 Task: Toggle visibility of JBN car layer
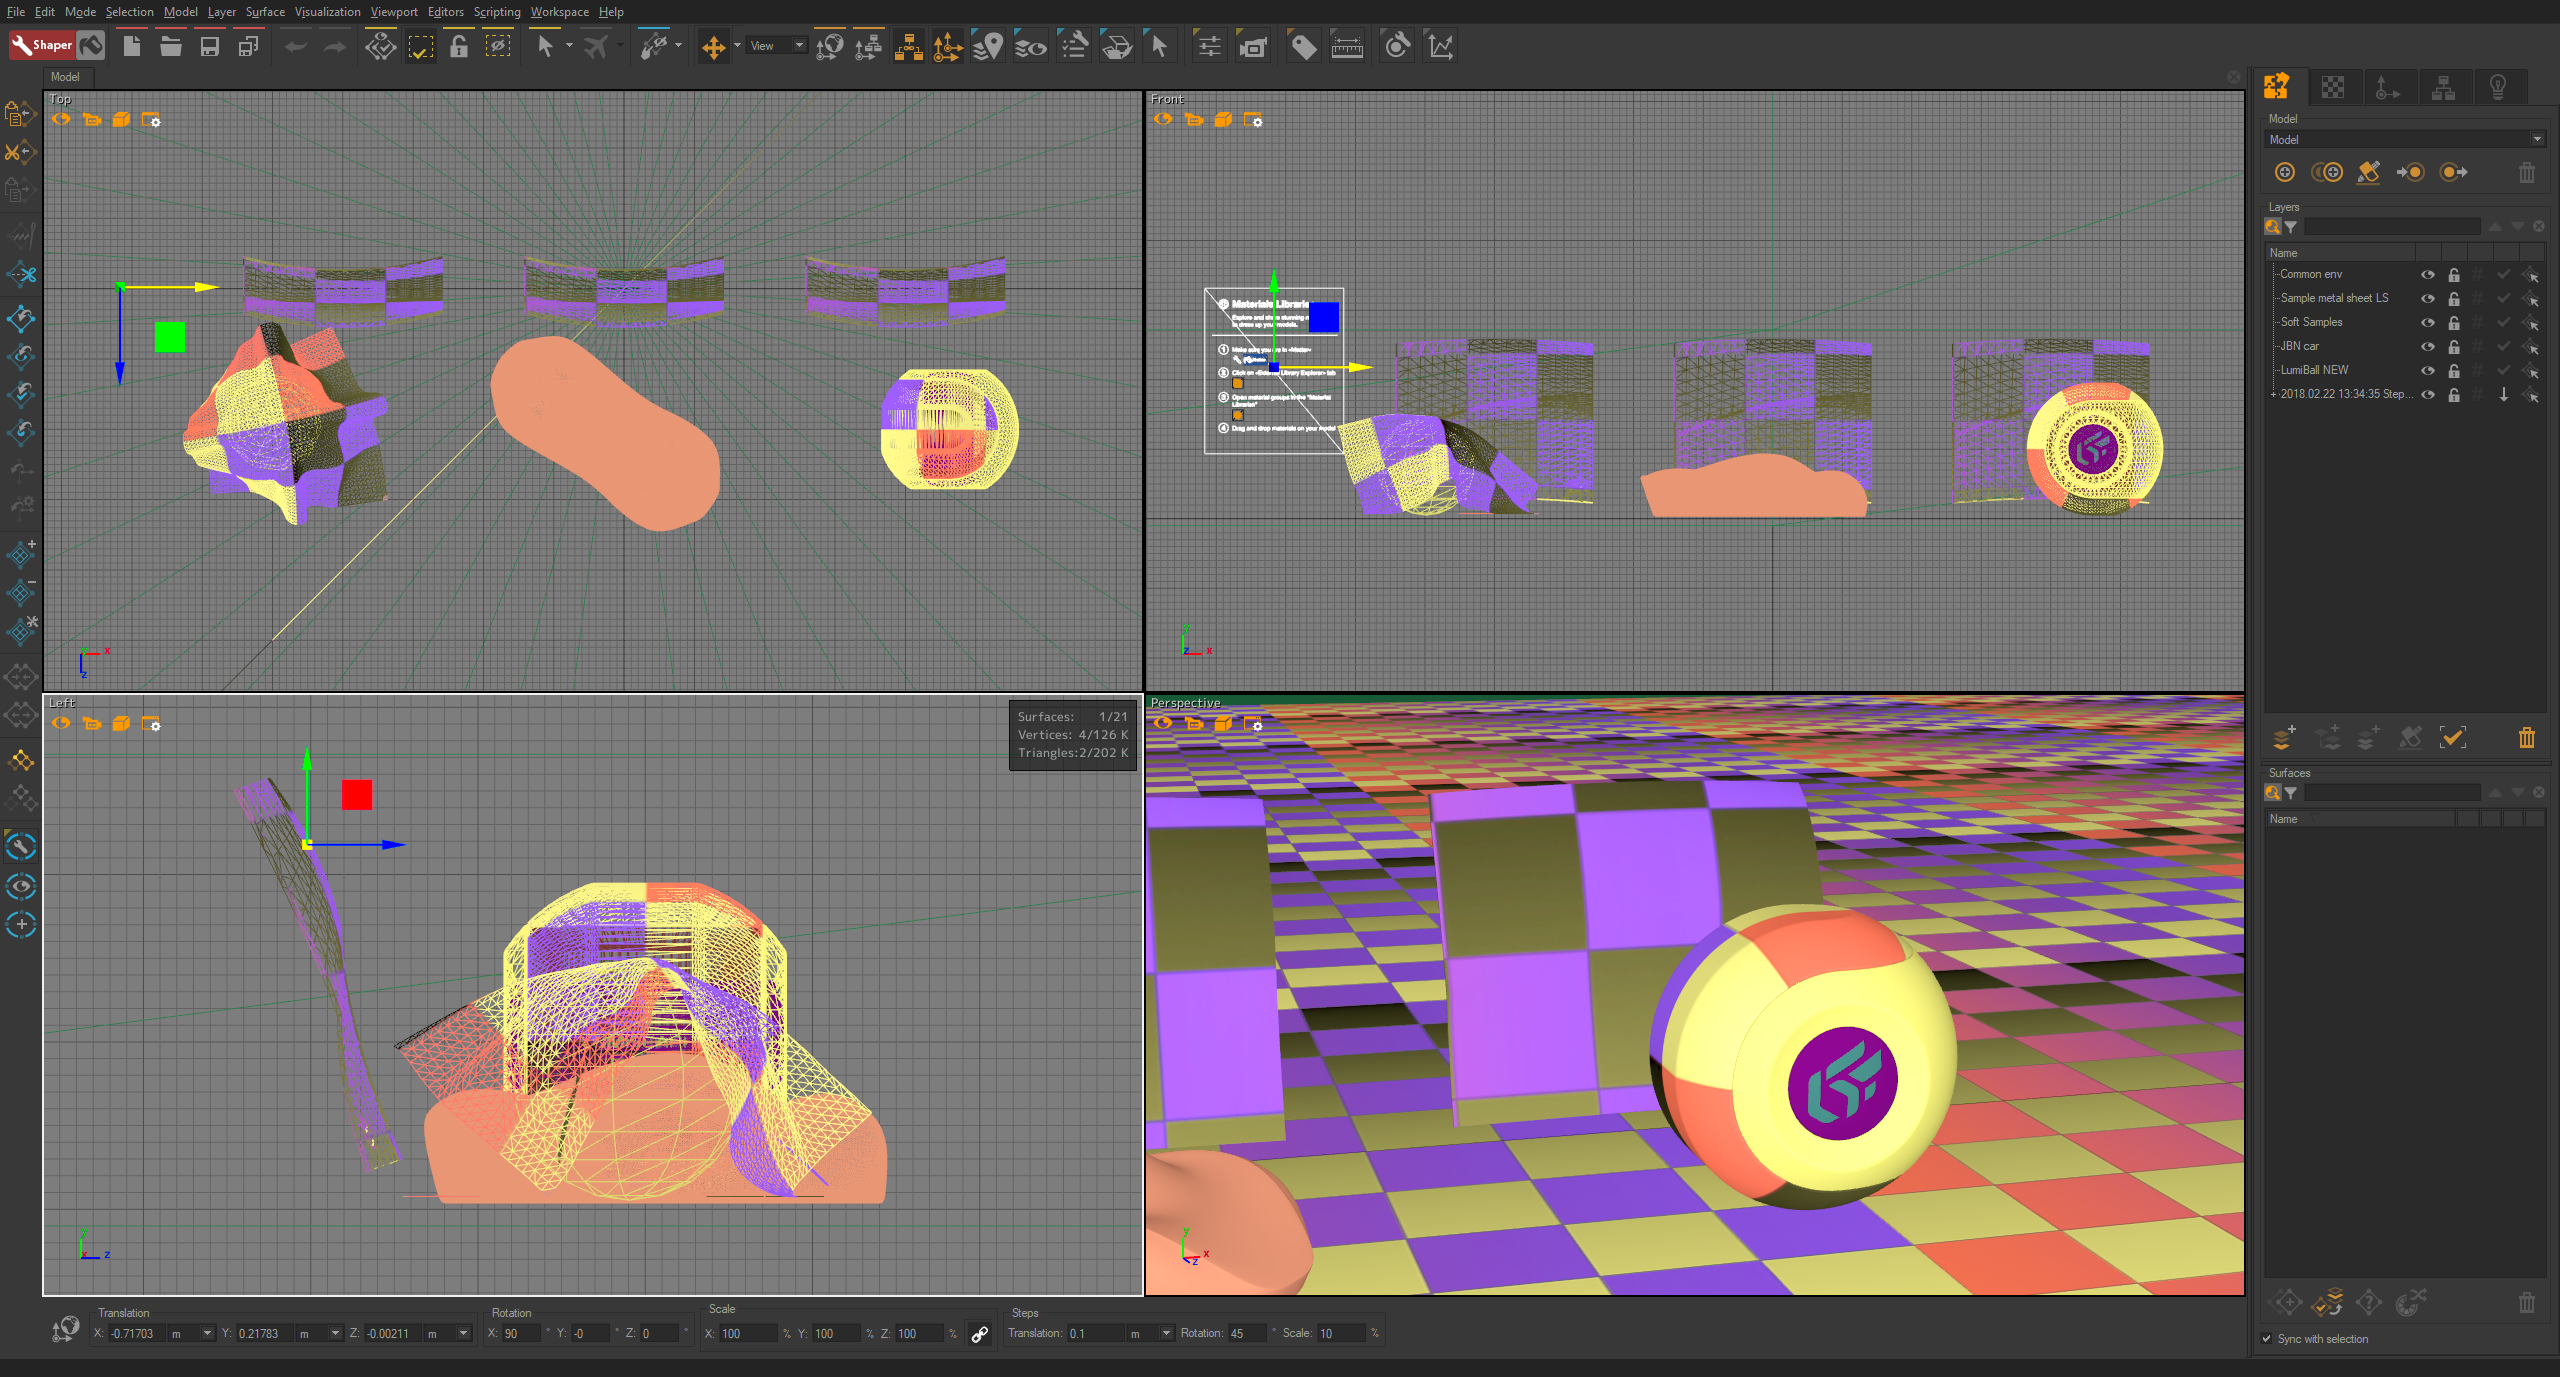coord(2427,346)
